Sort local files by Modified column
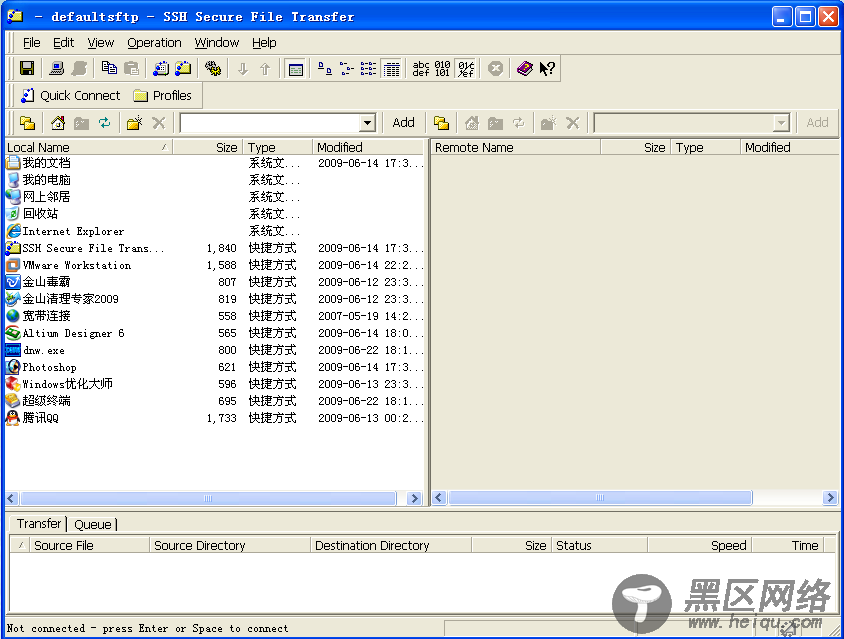Screen dimensions: 844x639 (x=369, y=147)
